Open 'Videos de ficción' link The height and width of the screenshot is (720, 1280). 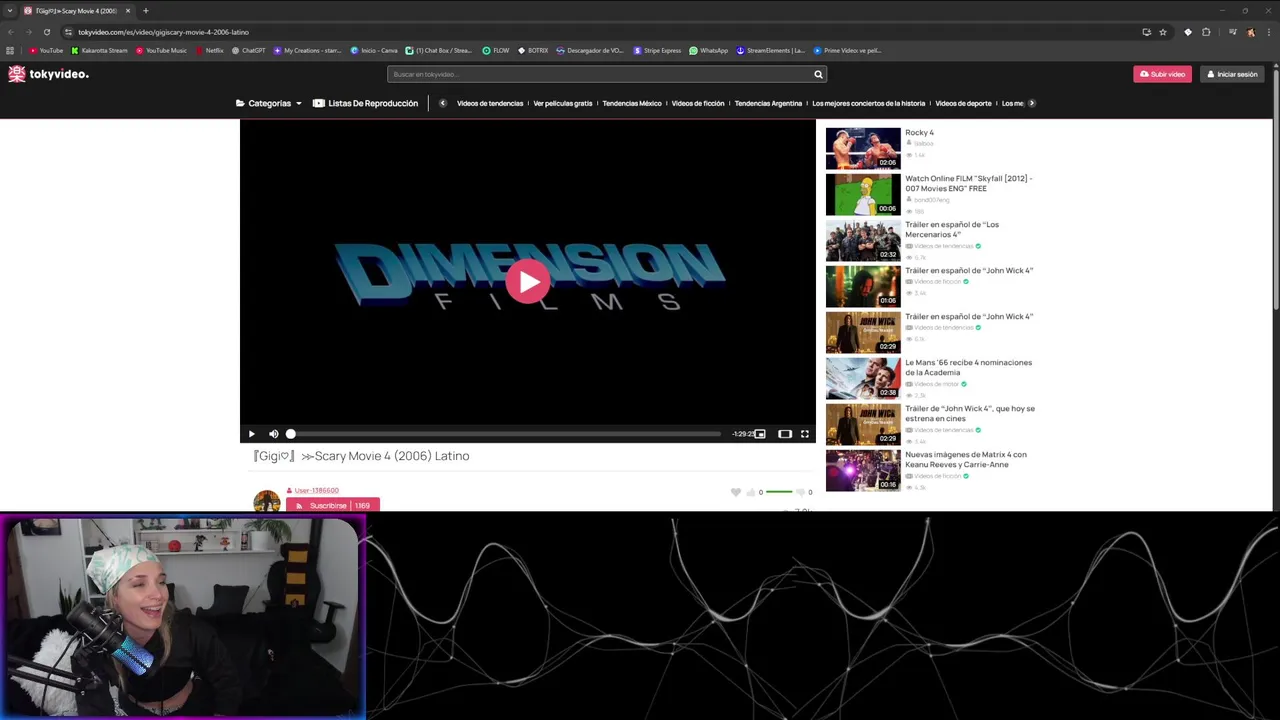pos(698,103)
